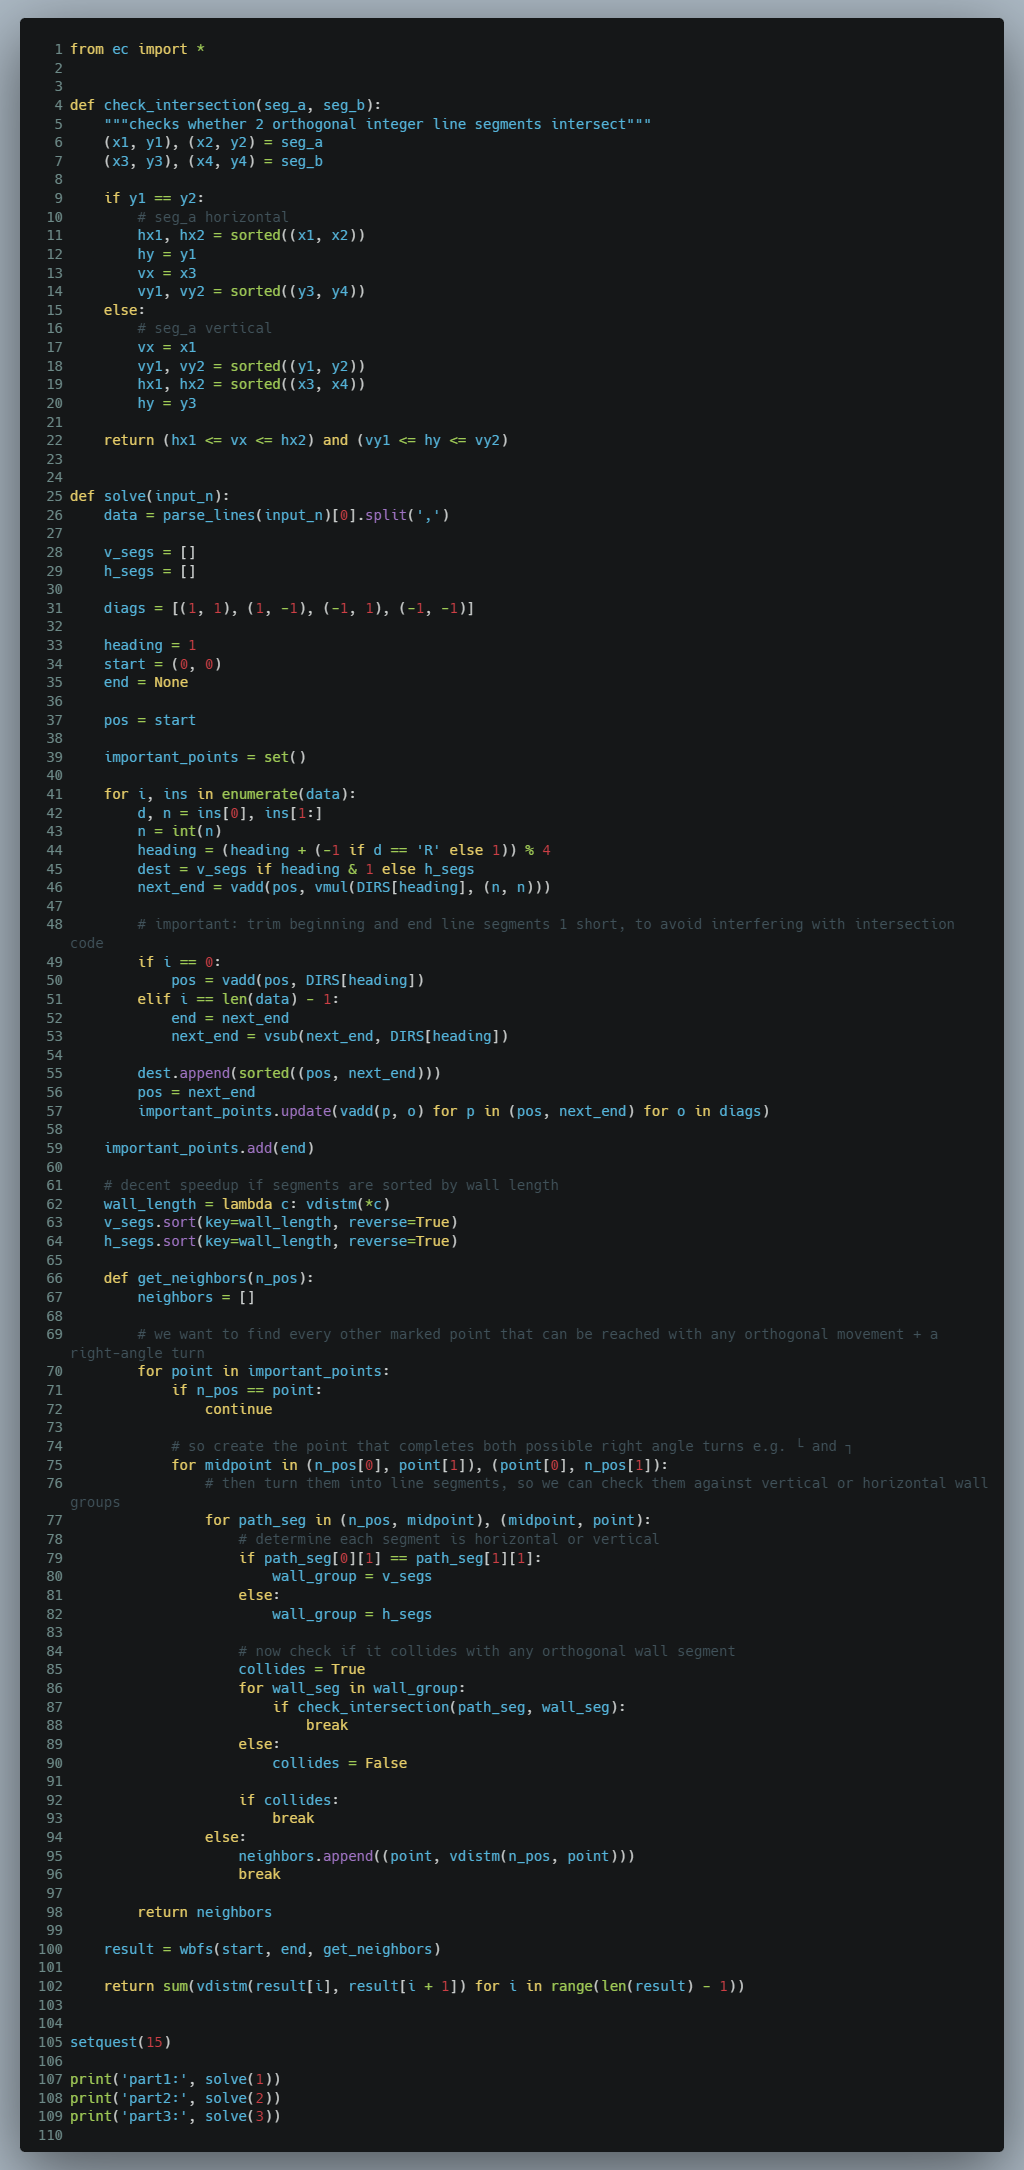Click the heading modulo calculation on line 44

click(x=344, y=850)
